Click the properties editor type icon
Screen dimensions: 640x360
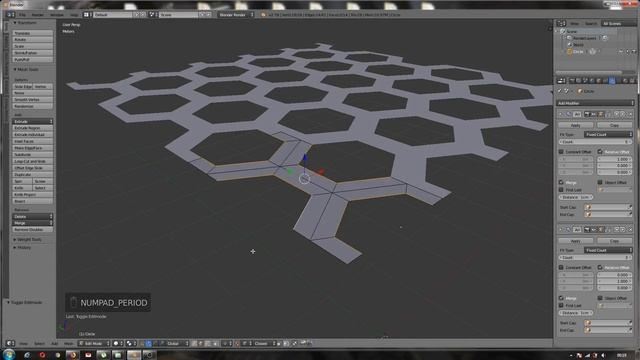tap(562, 81)
